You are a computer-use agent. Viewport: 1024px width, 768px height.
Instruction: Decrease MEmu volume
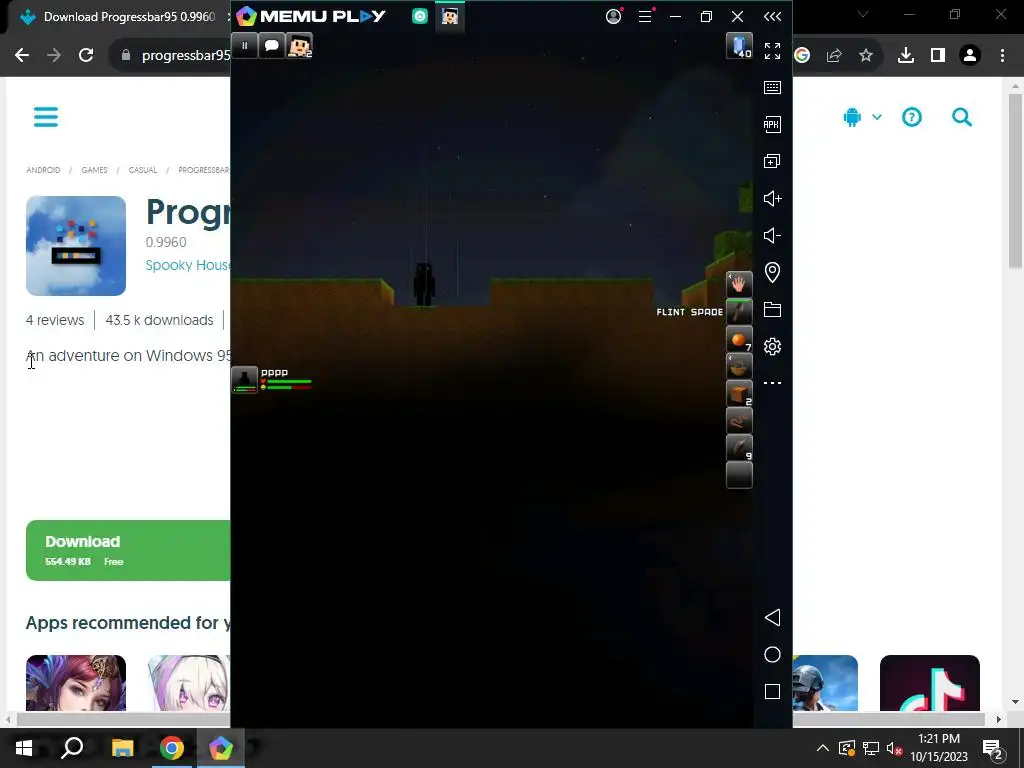(773, 236)
